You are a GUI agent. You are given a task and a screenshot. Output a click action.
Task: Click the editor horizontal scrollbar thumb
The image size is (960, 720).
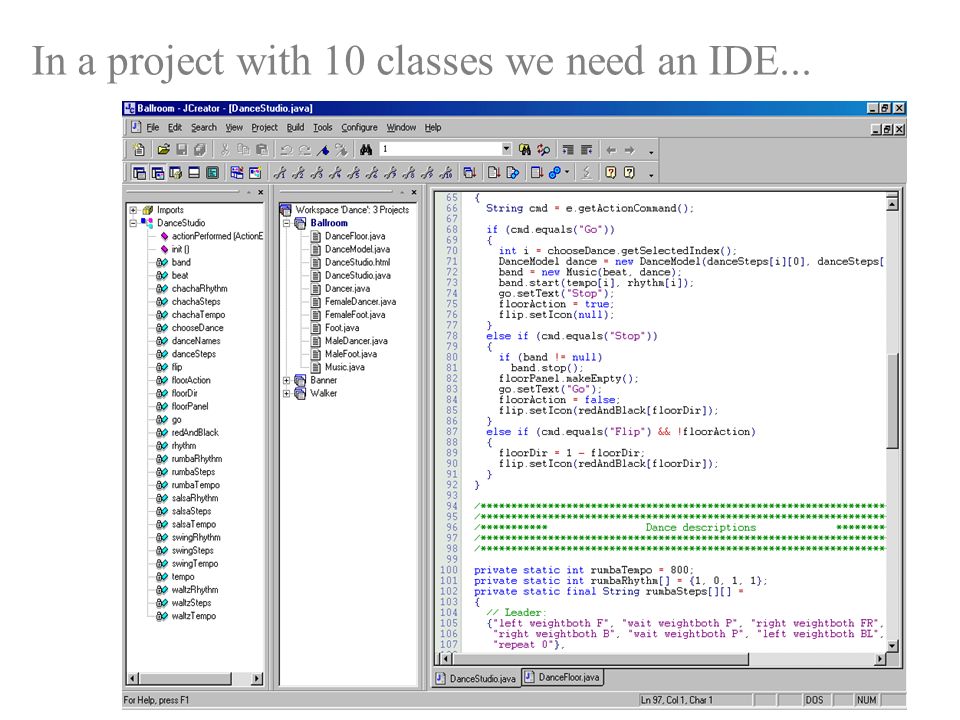point(600,659)
